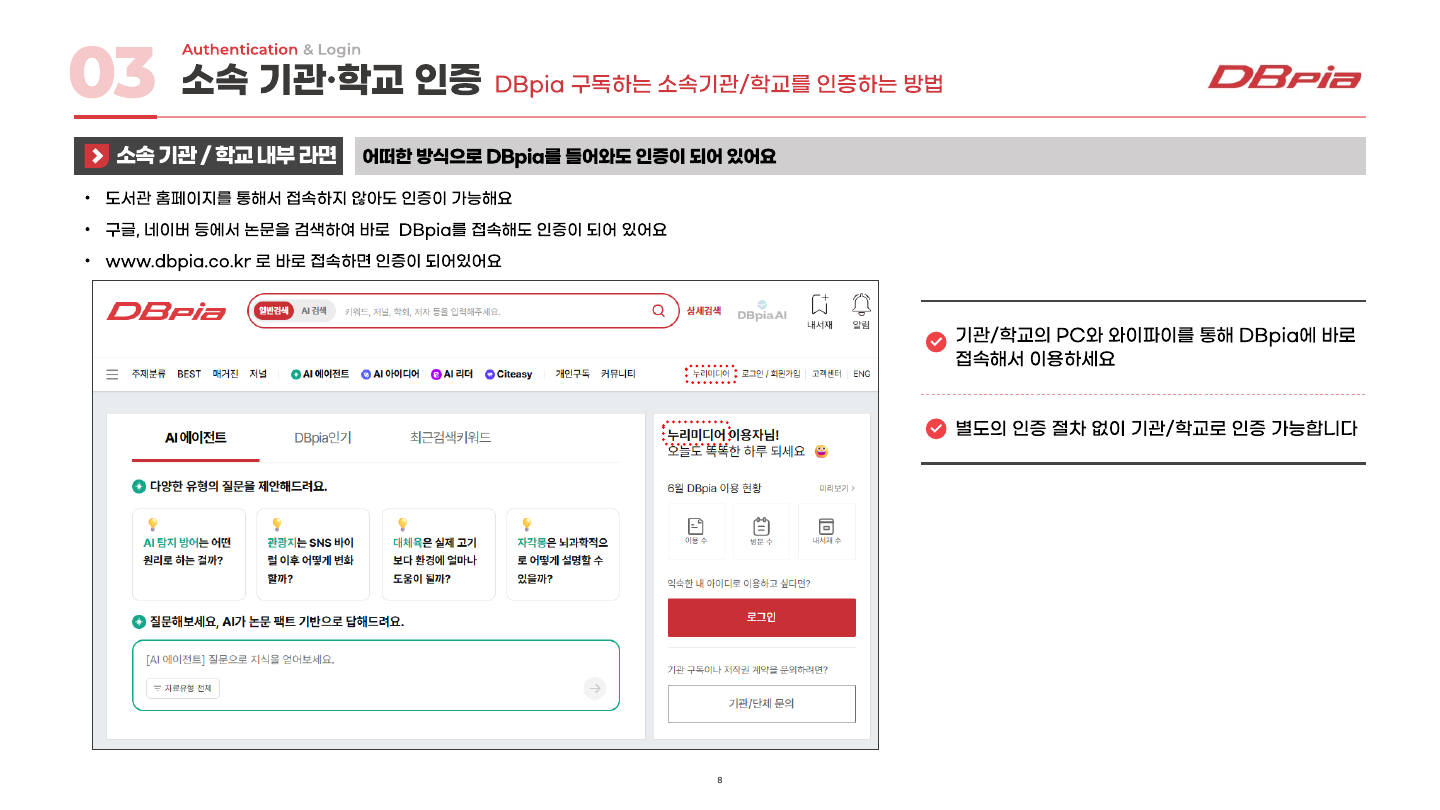
Task: Click the bullet text starting 'www.dbpia.co.kr'
Action: [303, 262]
